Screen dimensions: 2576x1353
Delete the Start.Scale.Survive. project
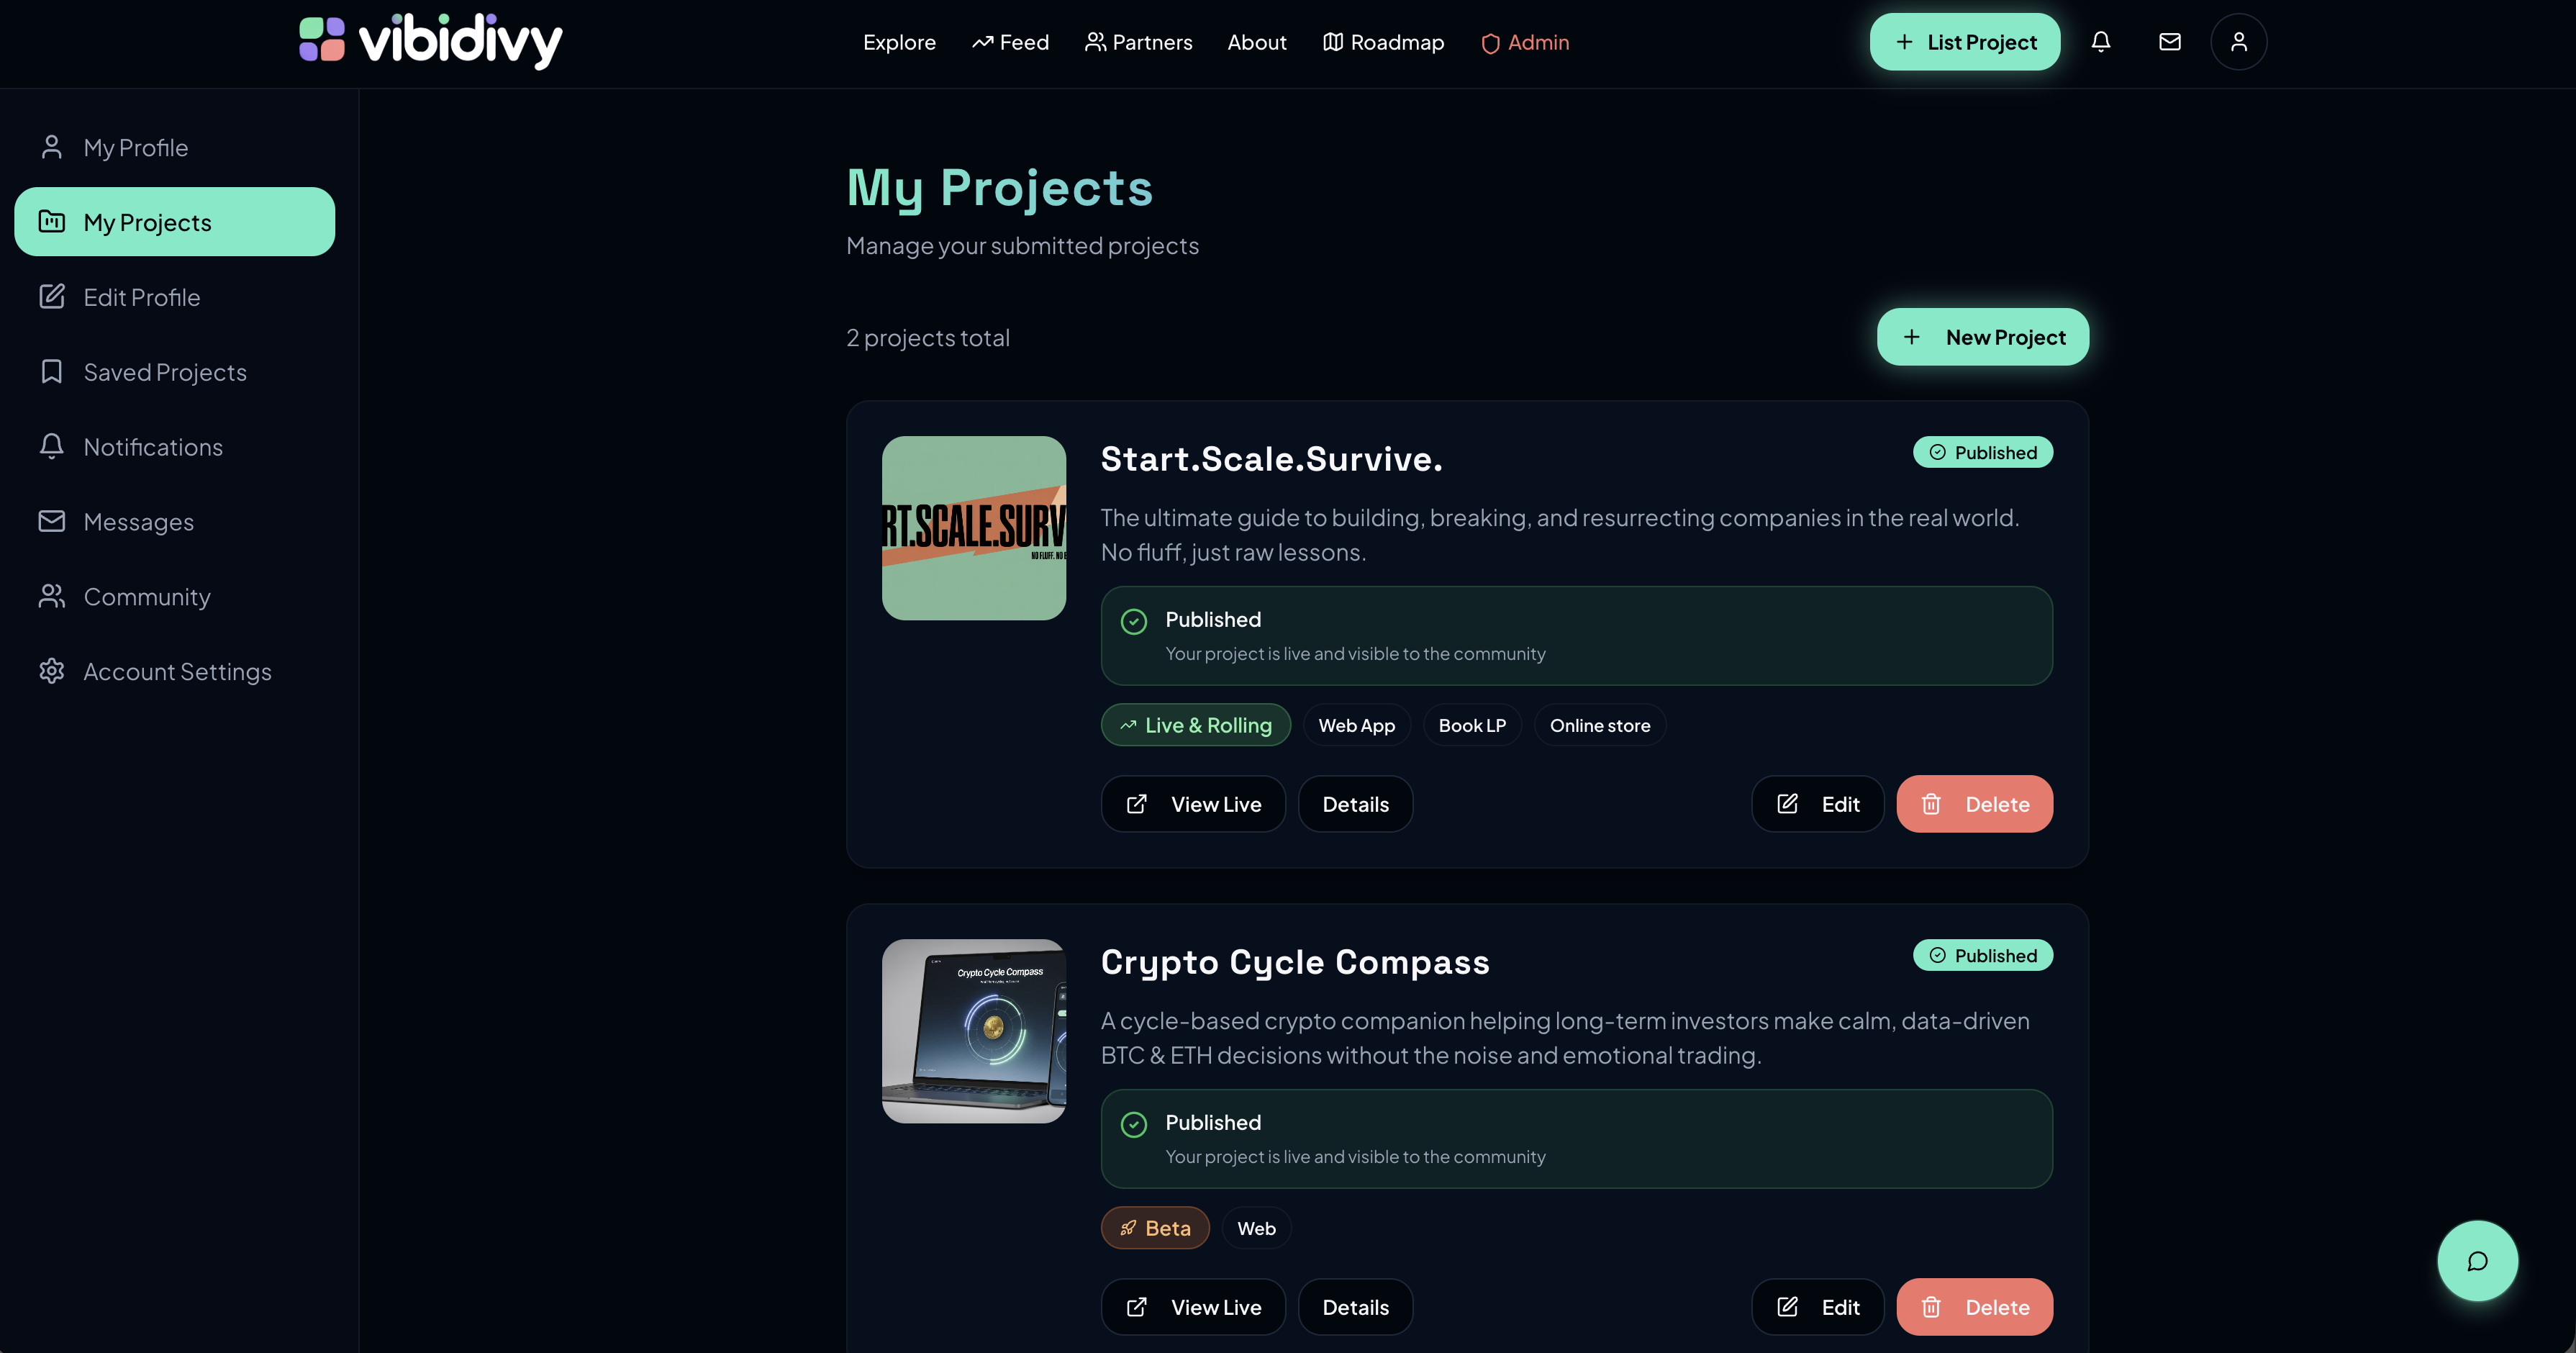pos(1974,804)
